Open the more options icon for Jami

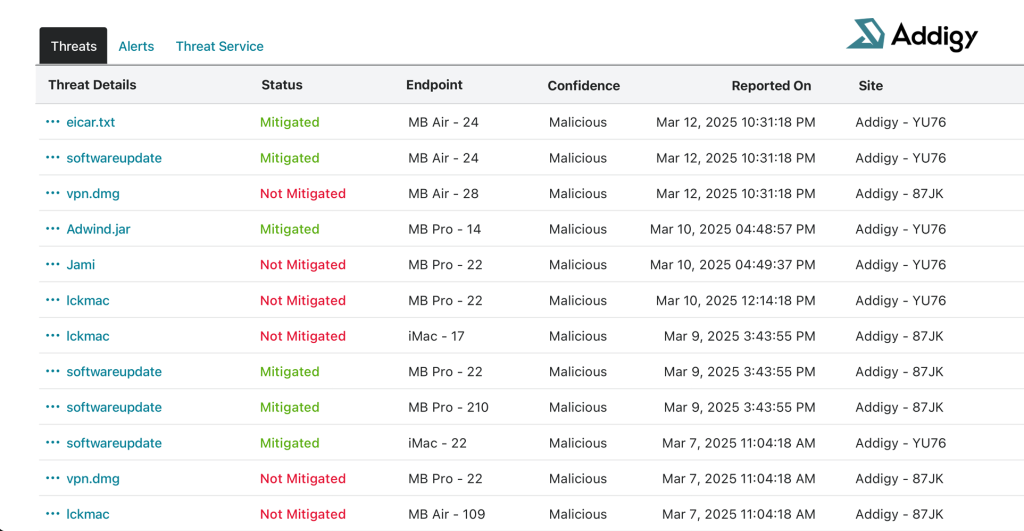[x=53, y=265]
